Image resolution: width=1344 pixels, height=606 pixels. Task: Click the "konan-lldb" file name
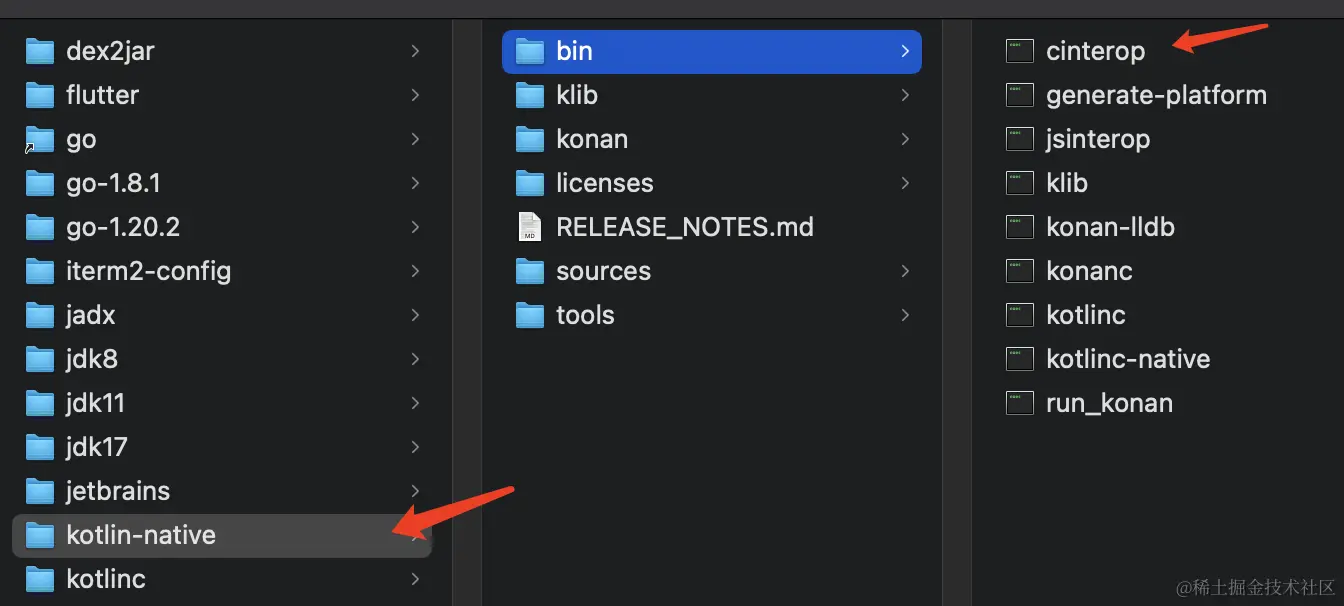pos(1110,227)
